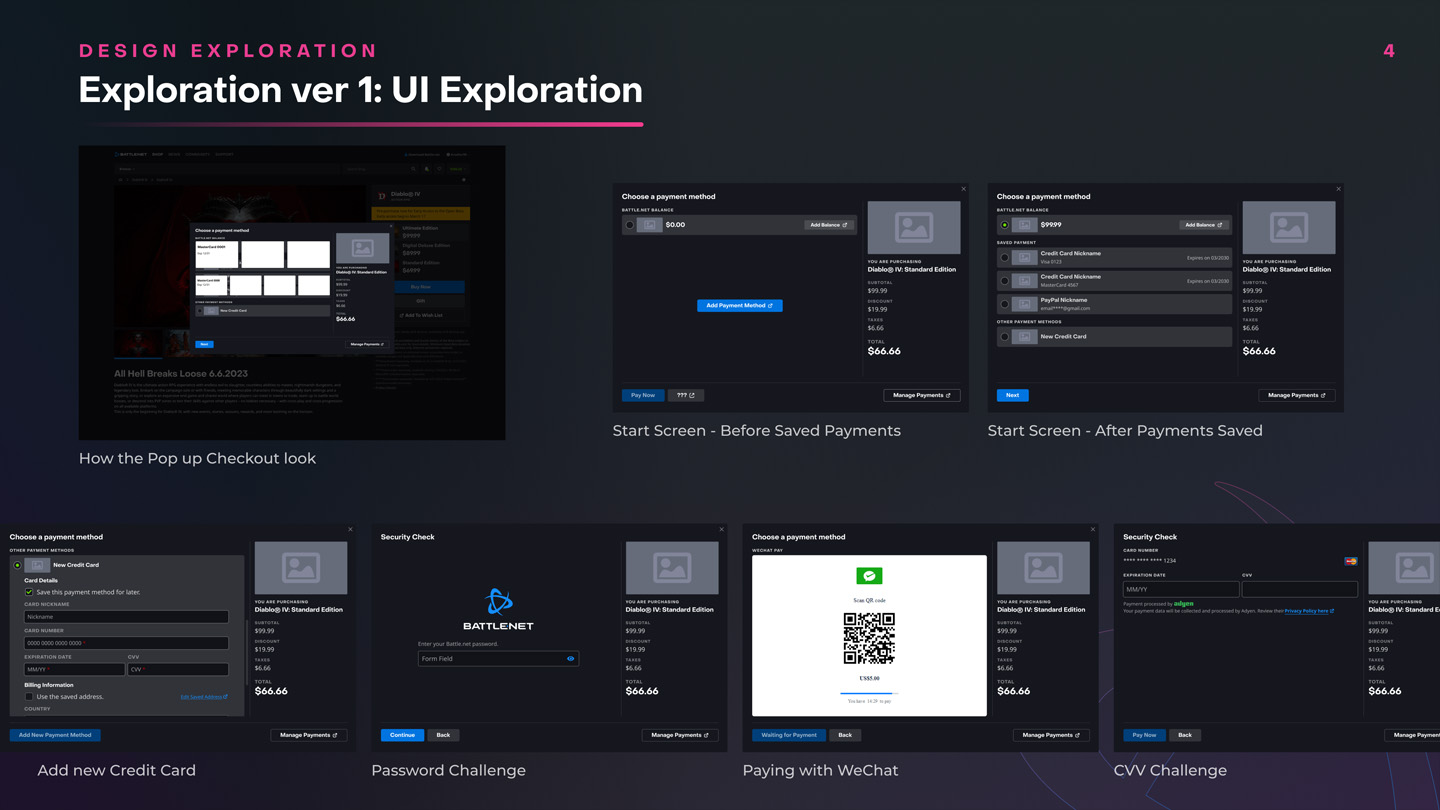Click the Battle.net logo icon
The width and height of the screenshot is (1440, 810).
(498, 602)
